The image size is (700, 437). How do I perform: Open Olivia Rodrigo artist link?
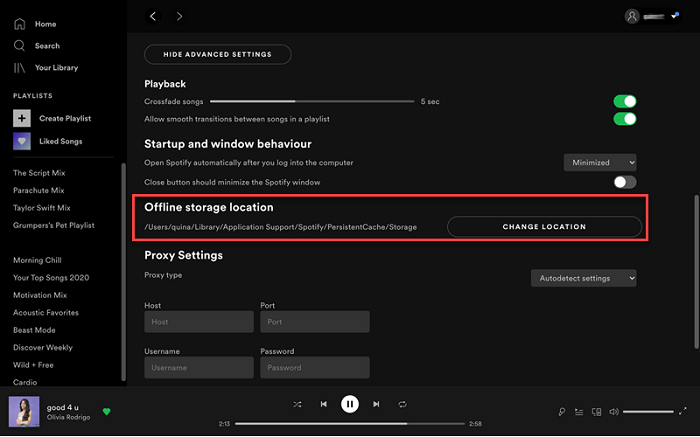click(x=68, y=417)
